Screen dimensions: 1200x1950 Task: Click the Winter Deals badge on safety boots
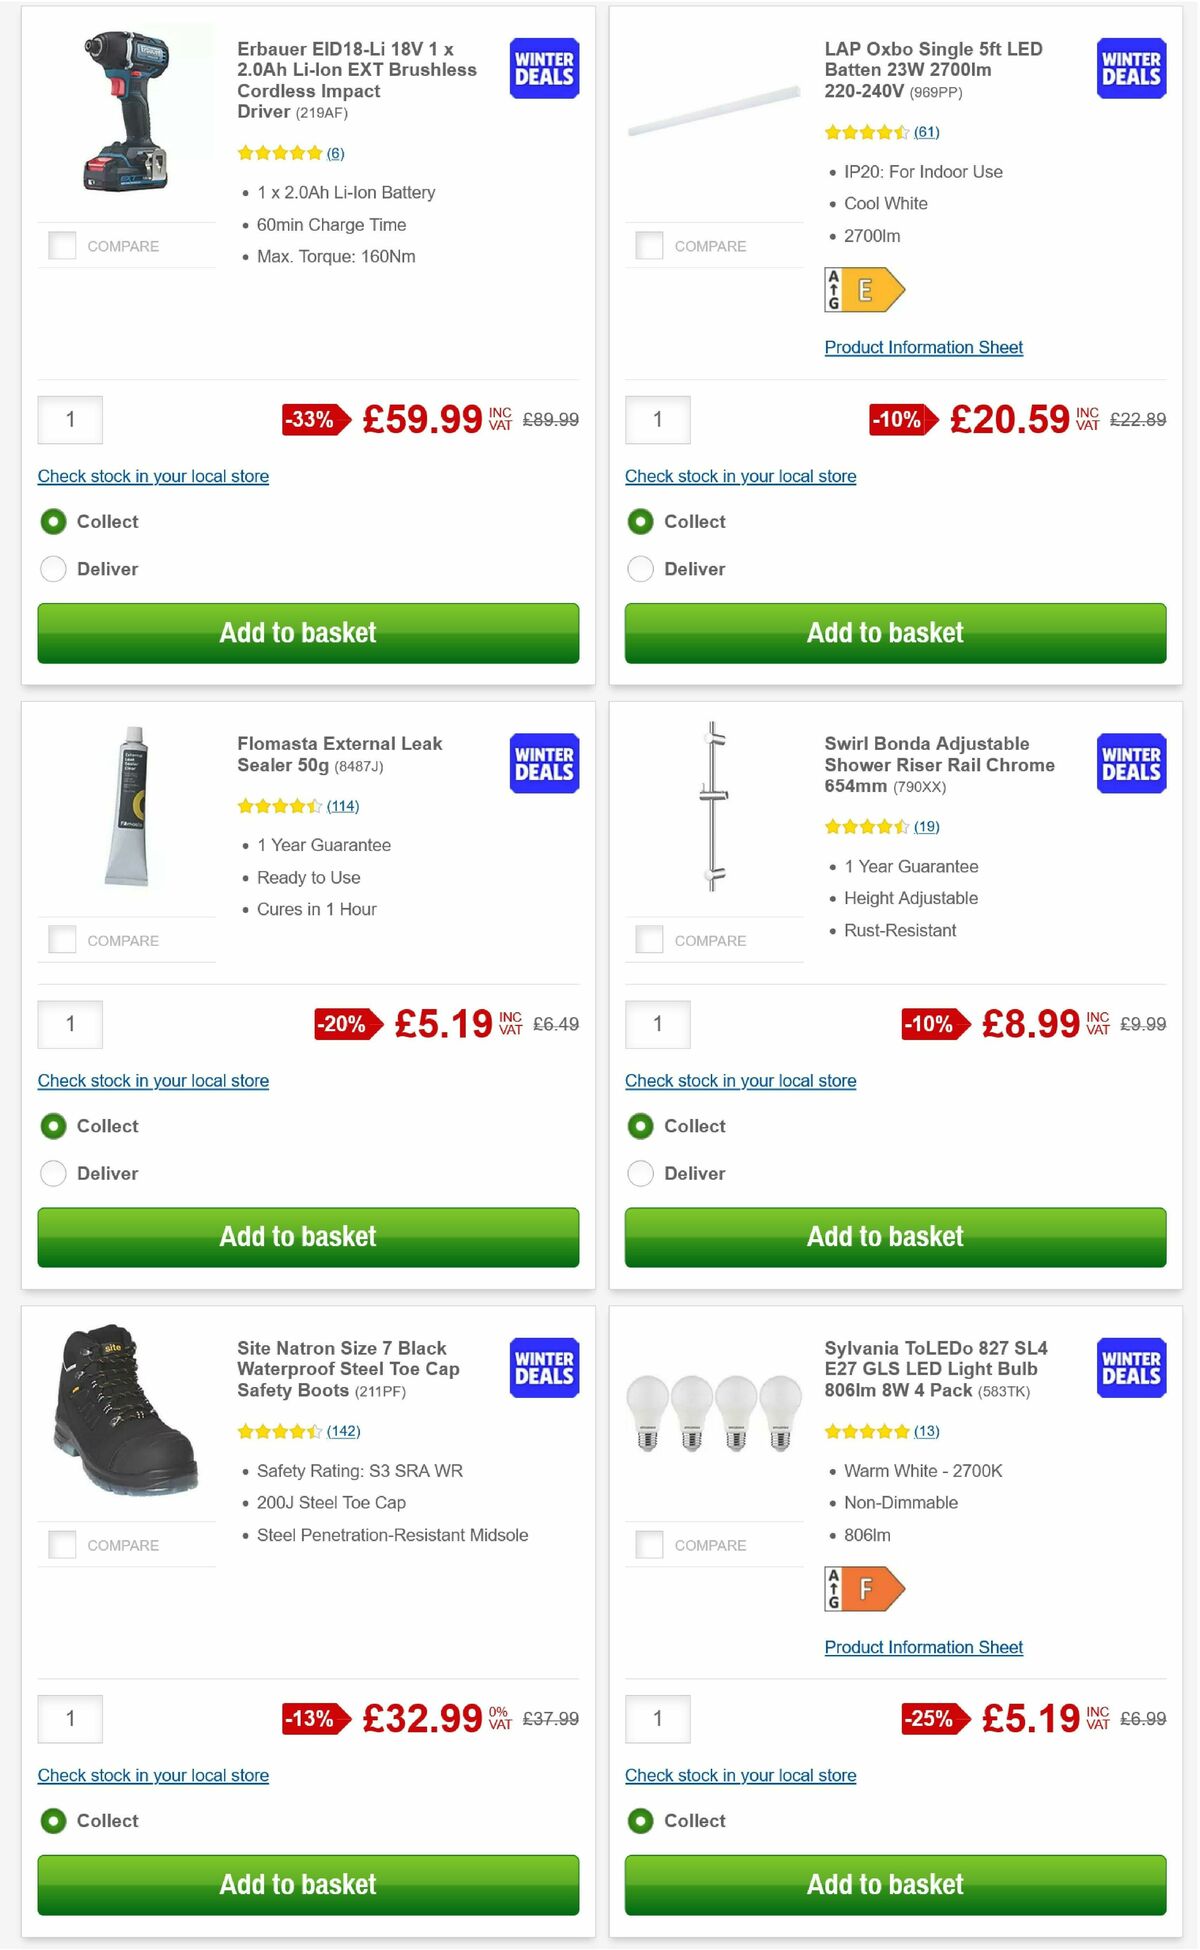click(543, 1366)
